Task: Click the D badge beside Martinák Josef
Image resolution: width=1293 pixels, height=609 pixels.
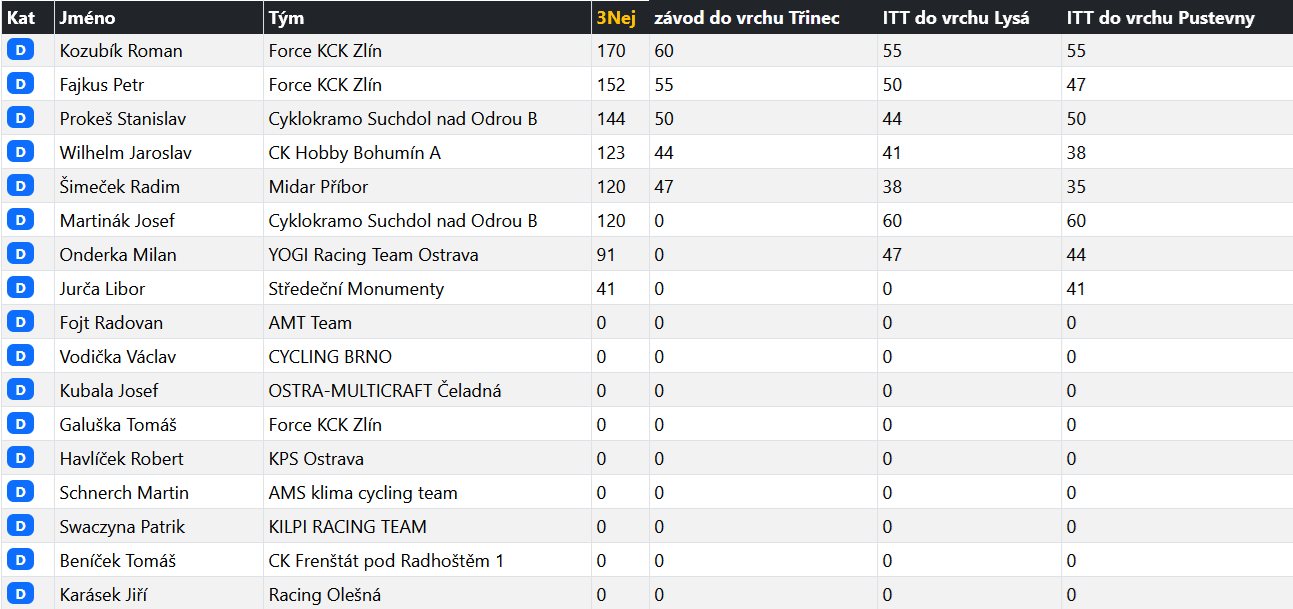Action: tap(20, 221)
